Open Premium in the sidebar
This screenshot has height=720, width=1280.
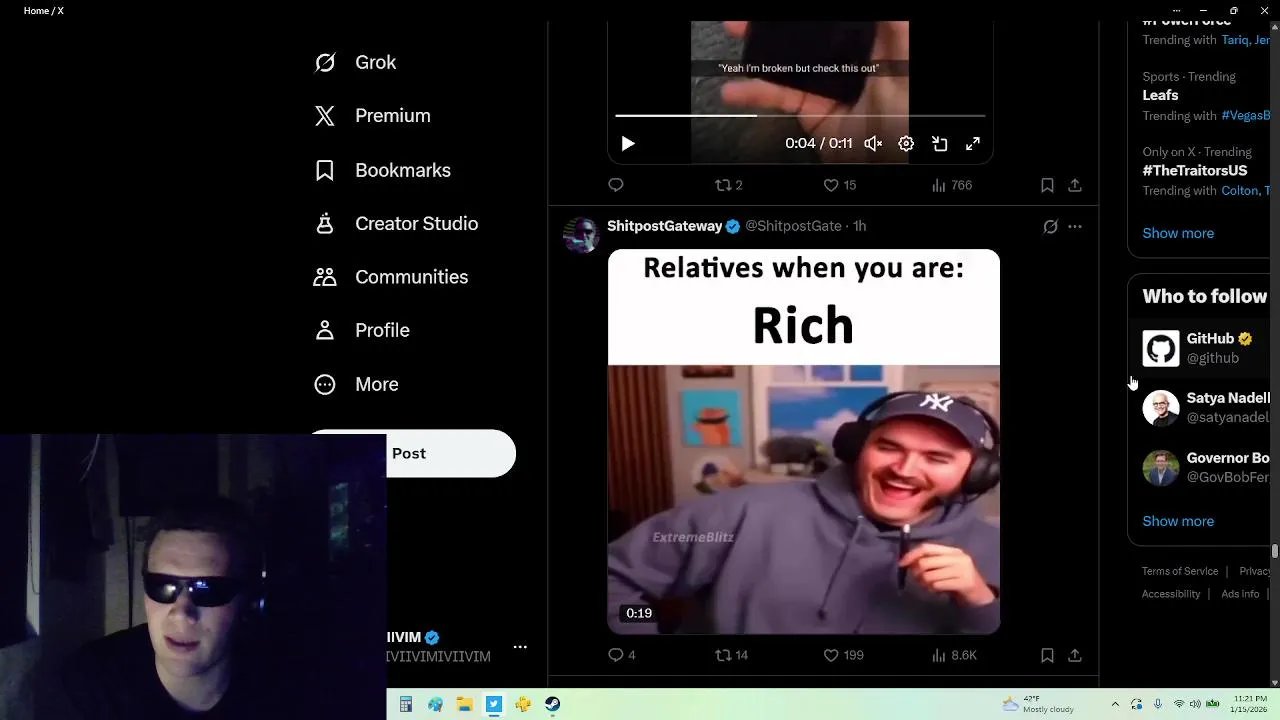point(373,116)
